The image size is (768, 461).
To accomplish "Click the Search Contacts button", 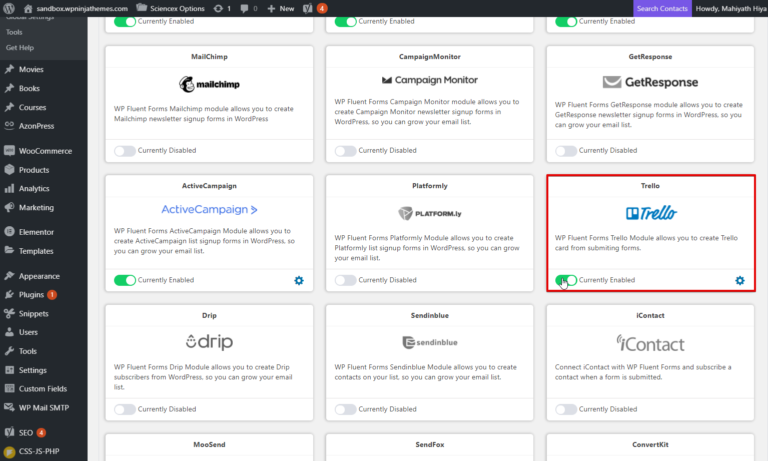I will [x=662, y=8].
